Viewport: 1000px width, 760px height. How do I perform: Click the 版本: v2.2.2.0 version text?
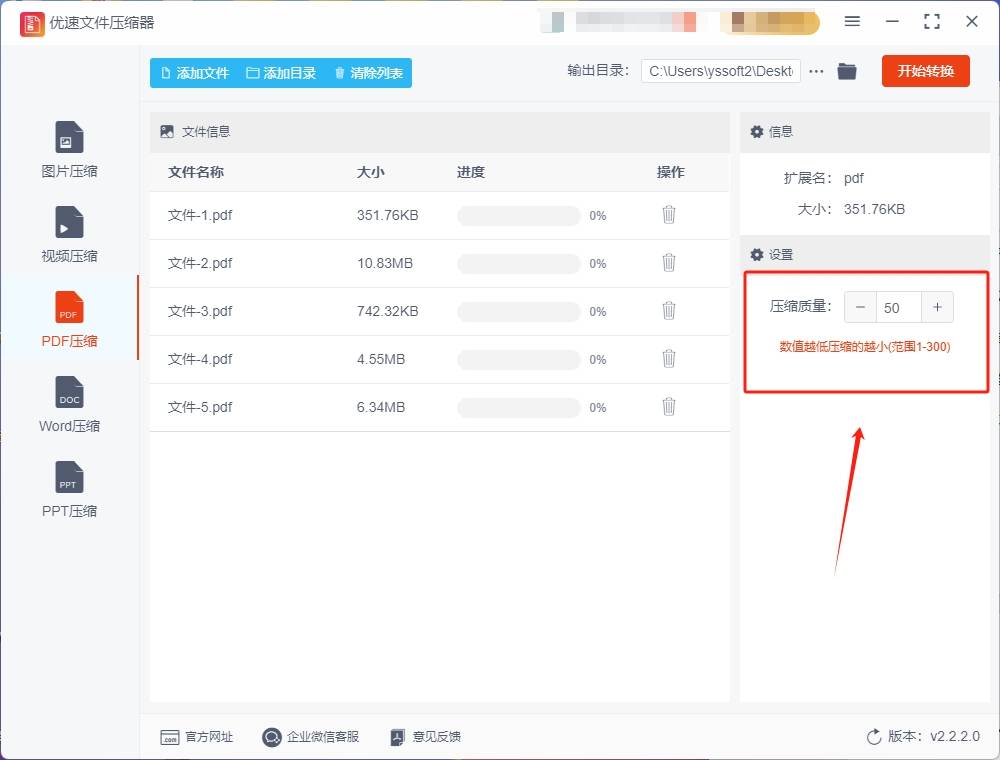click(x=934, y=736)
